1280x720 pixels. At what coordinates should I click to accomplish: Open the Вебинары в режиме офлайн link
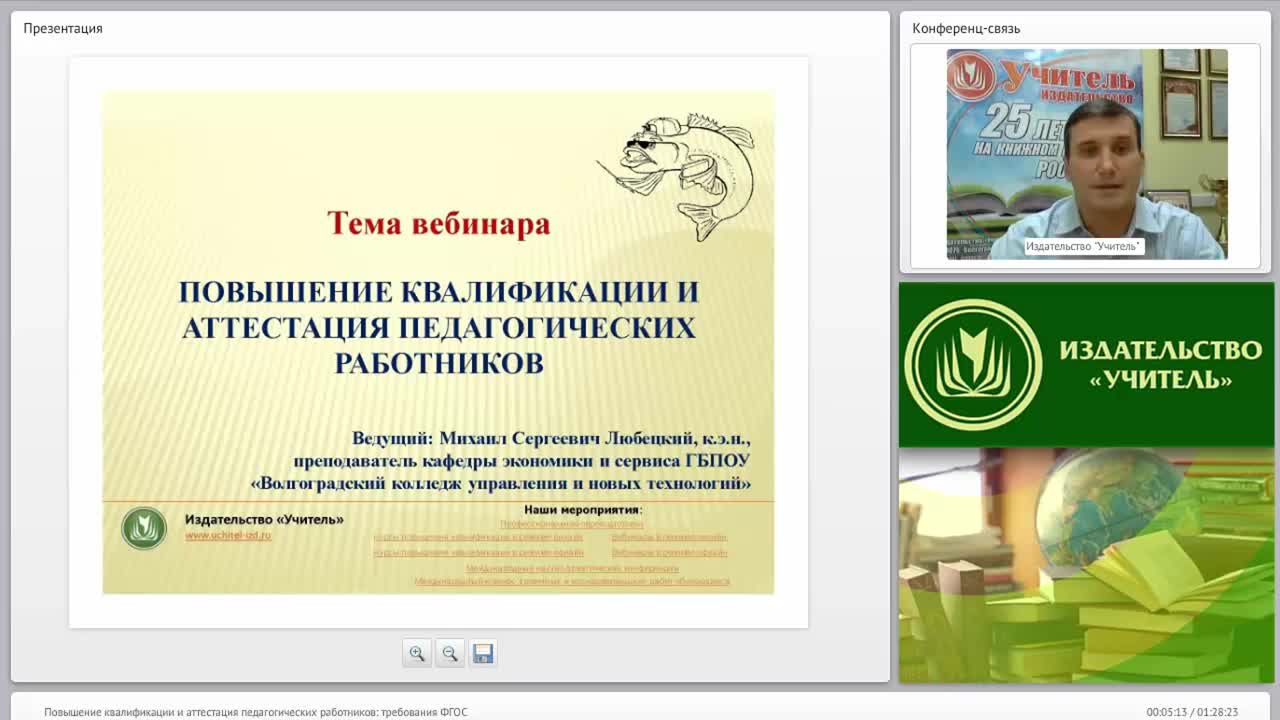point(669,552)
